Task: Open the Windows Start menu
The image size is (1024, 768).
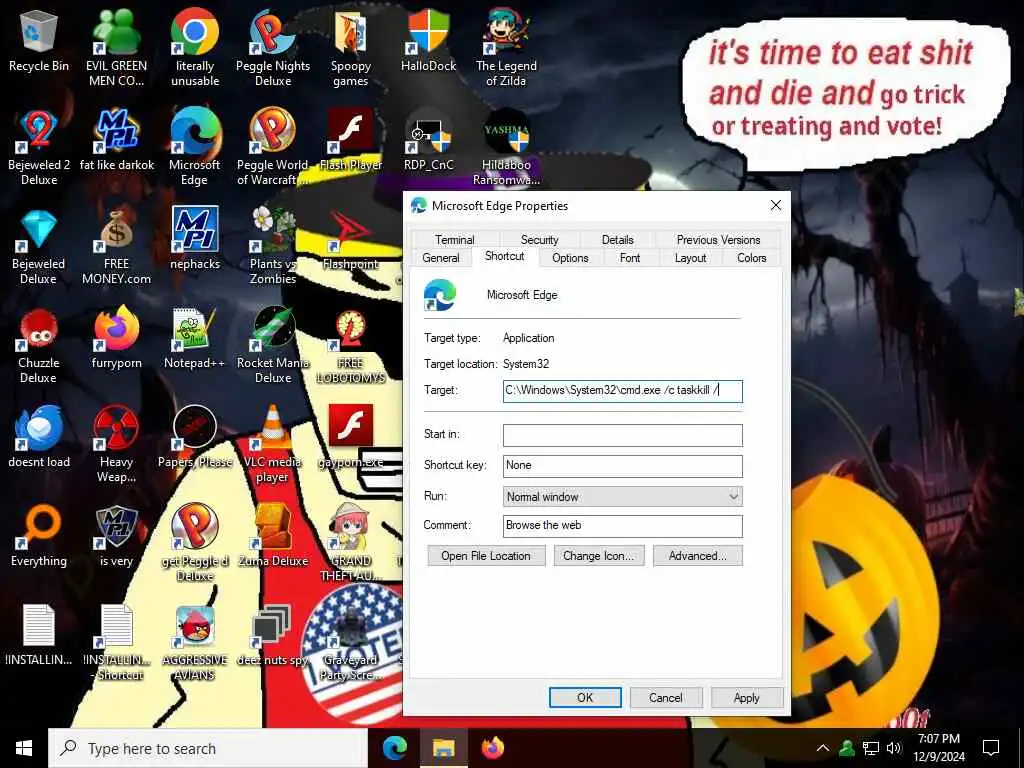Action: click(x=24, y=748)
